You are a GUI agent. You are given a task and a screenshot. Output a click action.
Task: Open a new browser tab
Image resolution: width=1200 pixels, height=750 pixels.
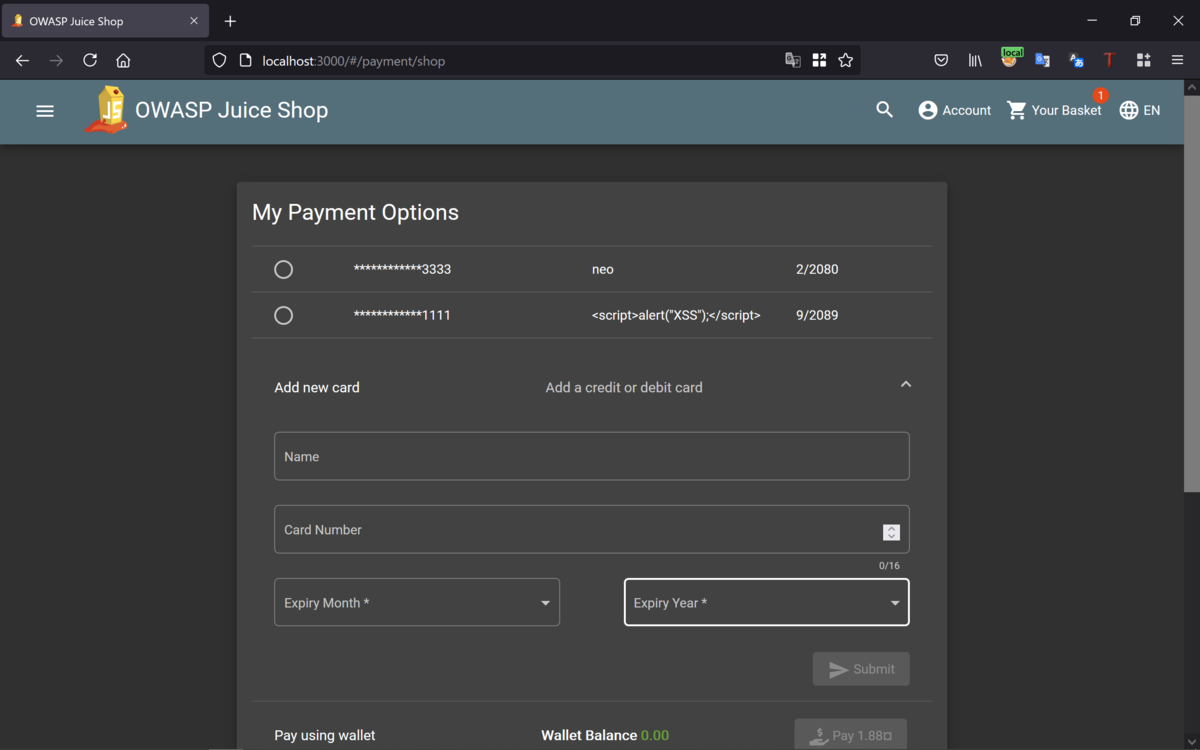[230, 21]
